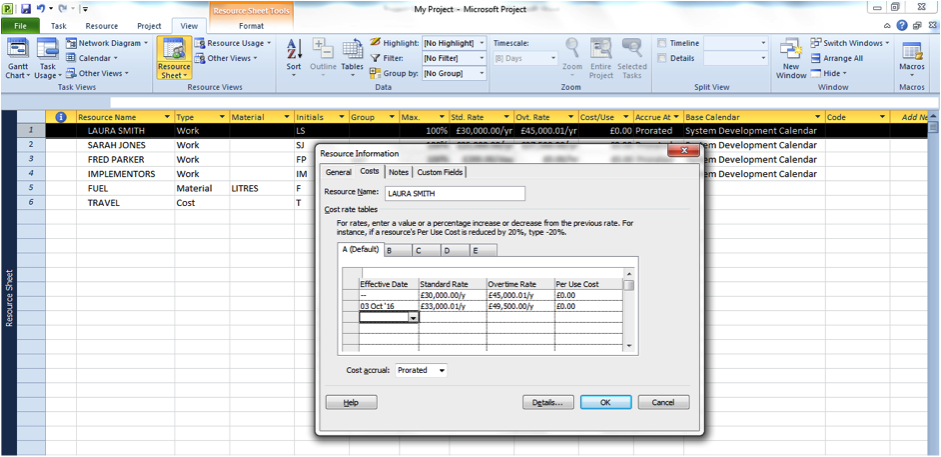Enable the Timeline checkbox
Image resolution: width=941 pixels, height=457 pixels.
[662, 44]
